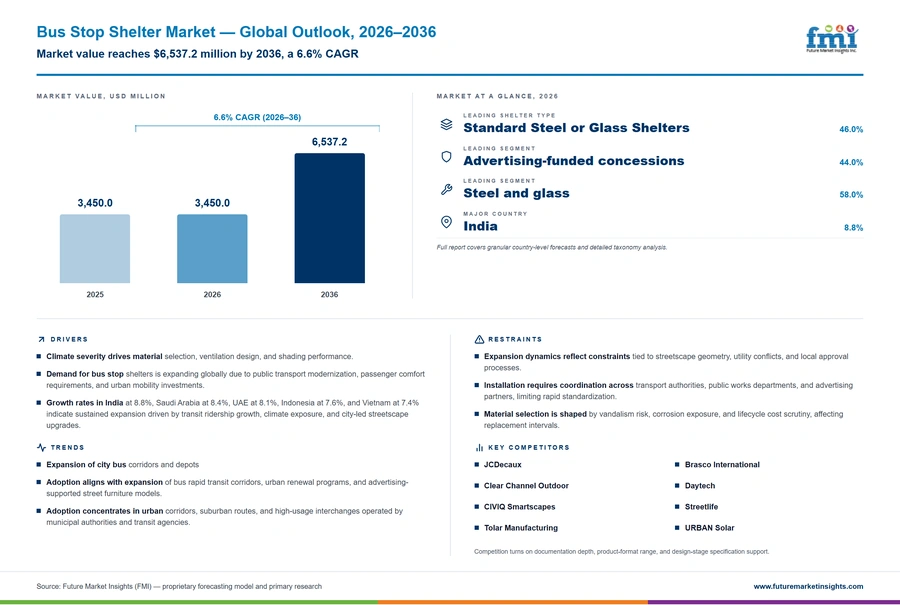Viewport: 900px width, 605px height.
Task: Click the FMI logo in the header
Action: pyautogui.click(x=832, y=38)
